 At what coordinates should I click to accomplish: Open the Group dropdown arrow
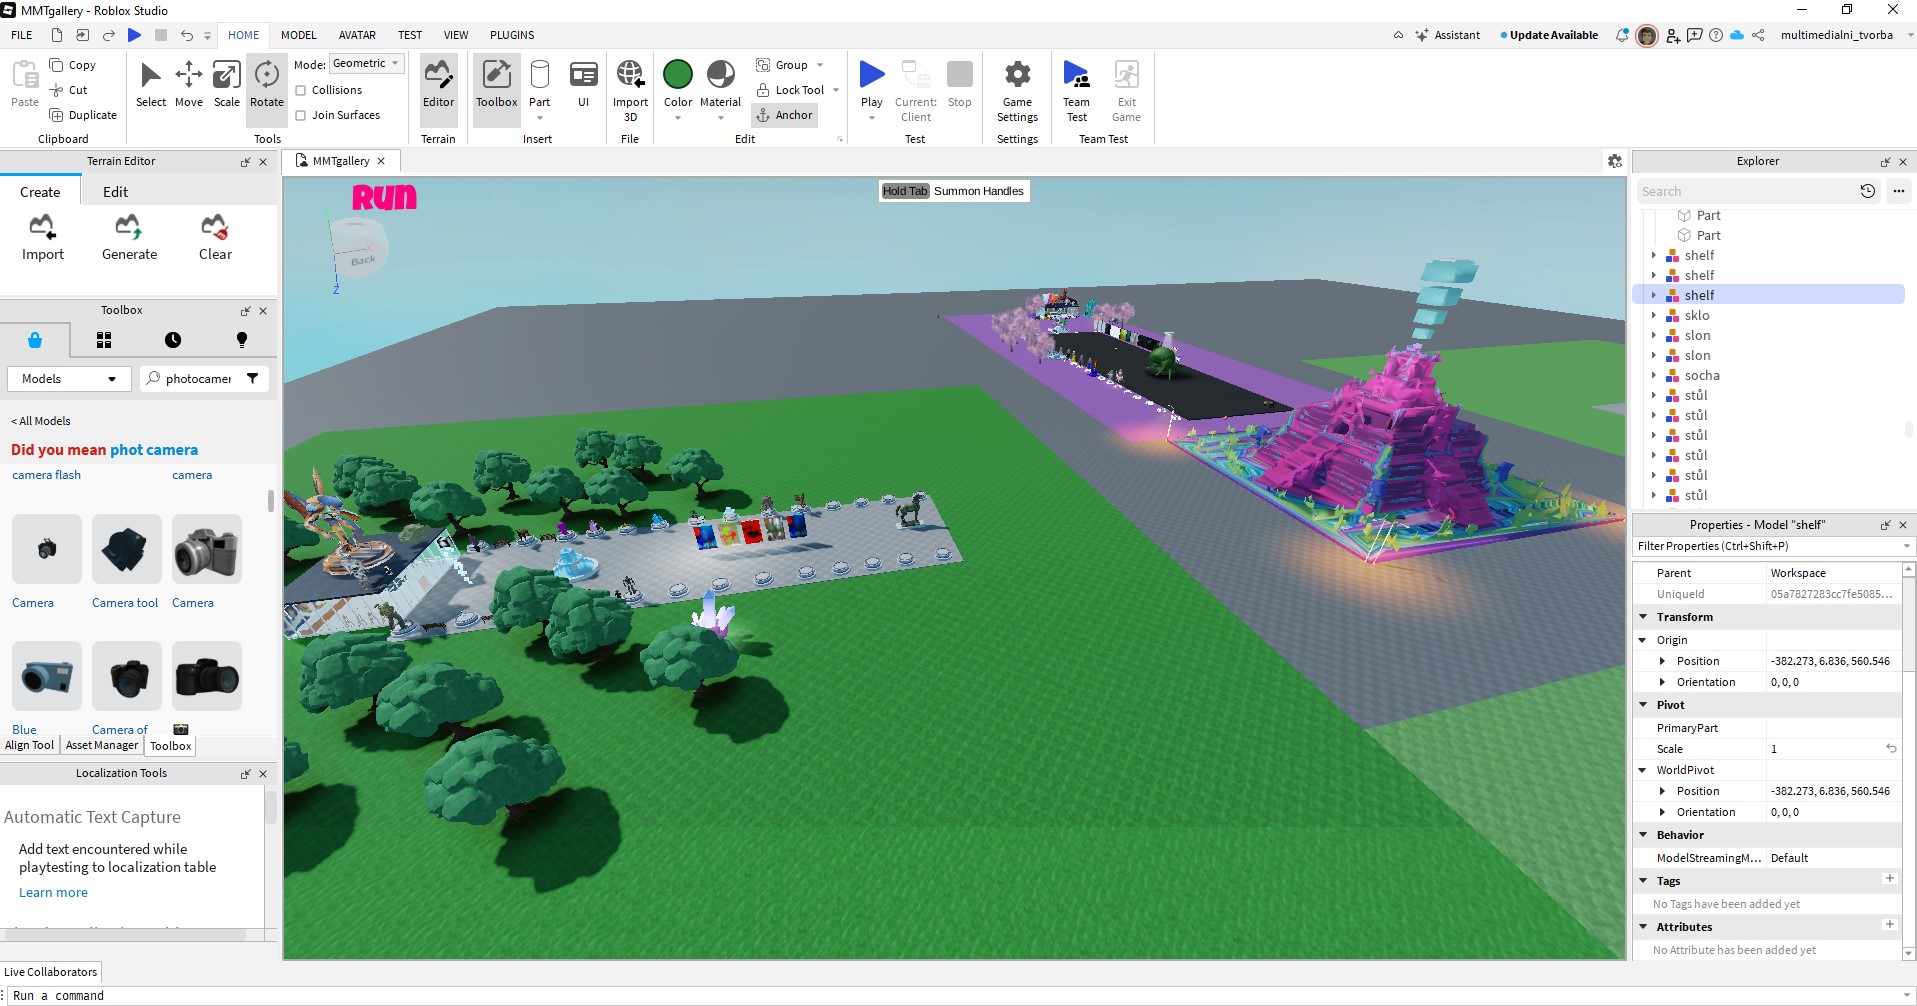point(820,65)
